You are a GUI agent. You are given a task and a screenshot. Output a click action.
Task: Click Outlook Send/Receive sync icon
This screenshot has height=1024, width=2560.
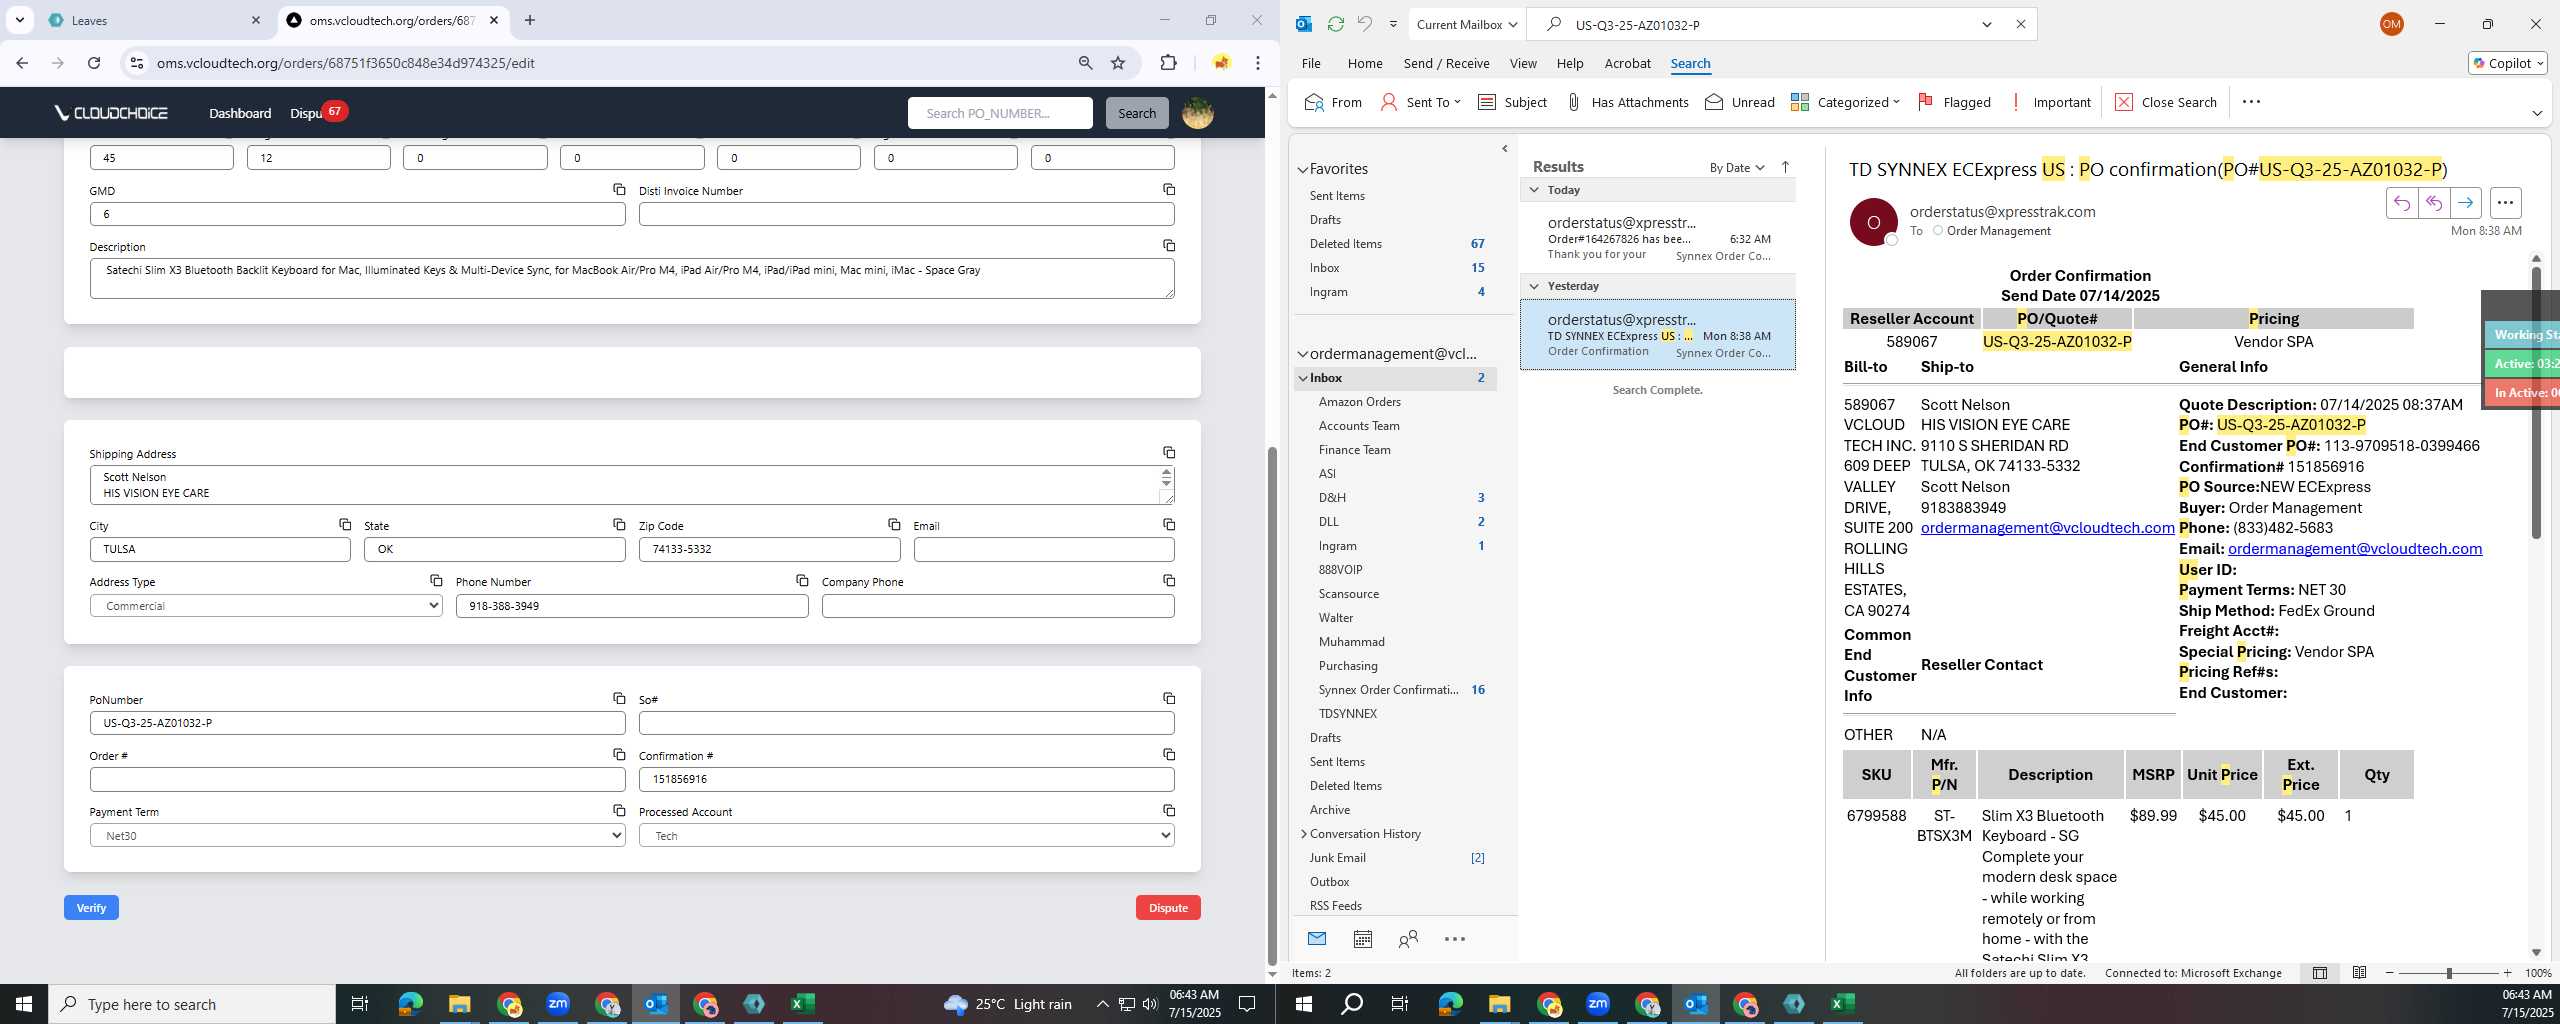click(1335, 24)
